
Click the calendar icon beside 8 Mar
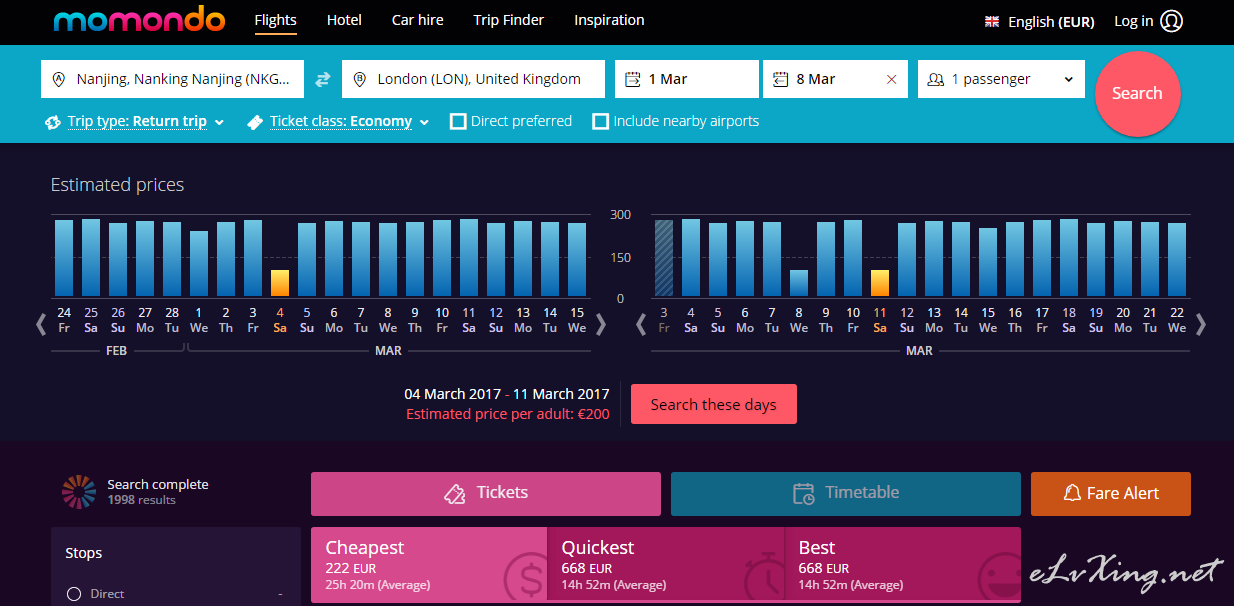[x=781, y=79]
